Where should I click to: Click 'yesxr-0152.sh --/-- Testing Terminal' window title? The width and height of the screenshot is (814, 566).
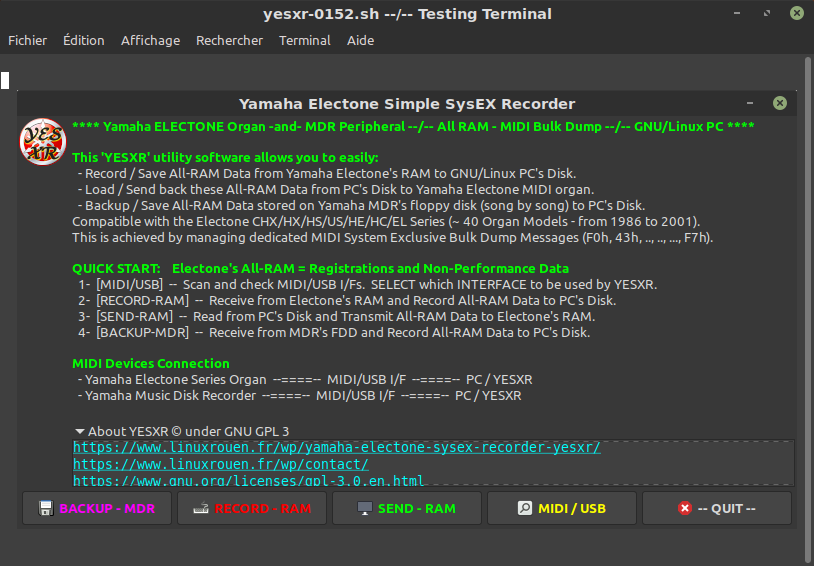tap(407, 14)
